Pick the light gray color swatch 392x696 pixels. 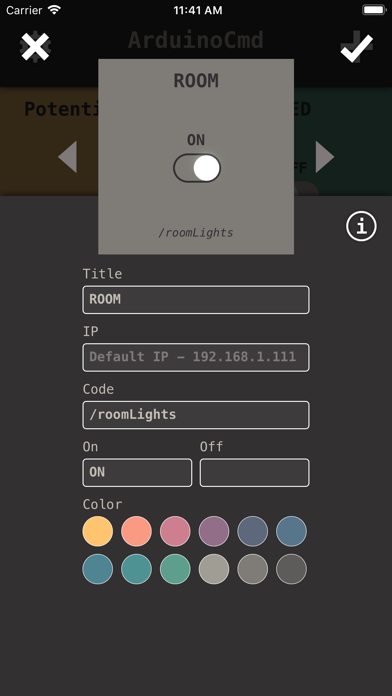(214, 569)
